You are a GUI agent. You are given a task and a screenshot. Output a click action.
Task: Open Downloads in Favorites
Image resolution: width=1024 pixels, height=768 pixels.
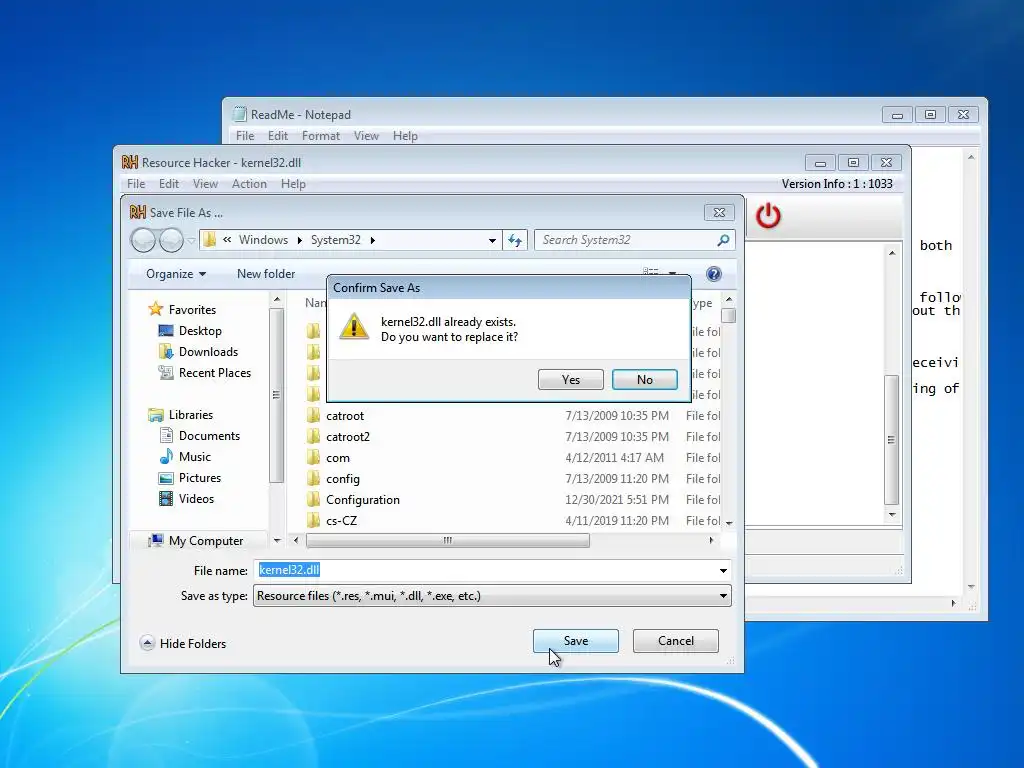tap(208, 351)
